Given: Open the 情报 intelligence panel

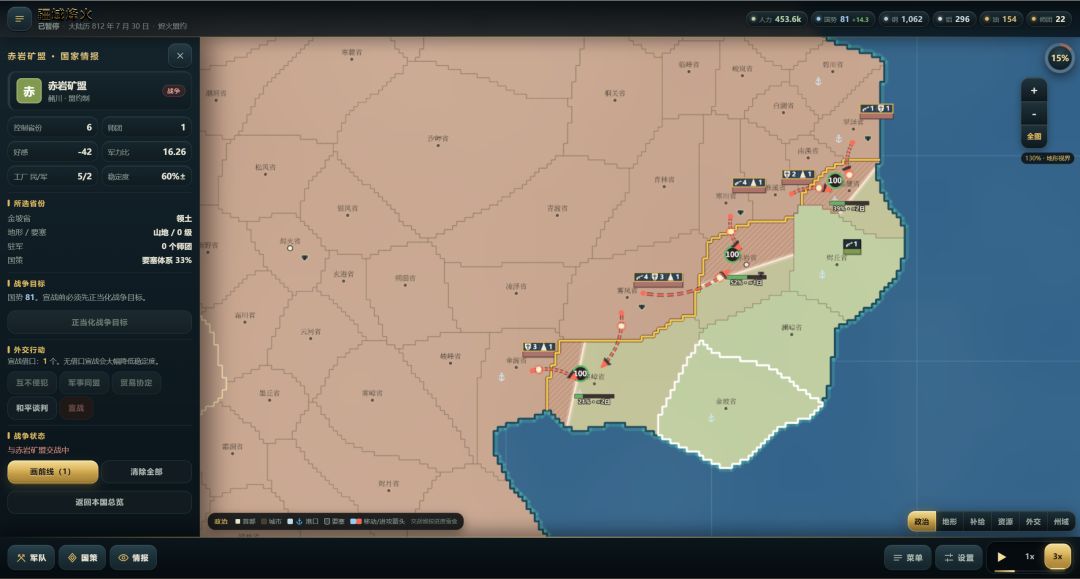Looking at the screenshot, I should click(x=134, y=558).
